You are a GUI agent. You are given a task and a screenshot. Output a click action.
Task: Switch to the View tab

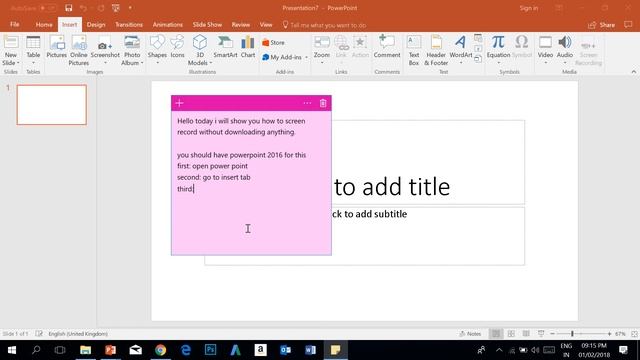(x=266, y=24)
